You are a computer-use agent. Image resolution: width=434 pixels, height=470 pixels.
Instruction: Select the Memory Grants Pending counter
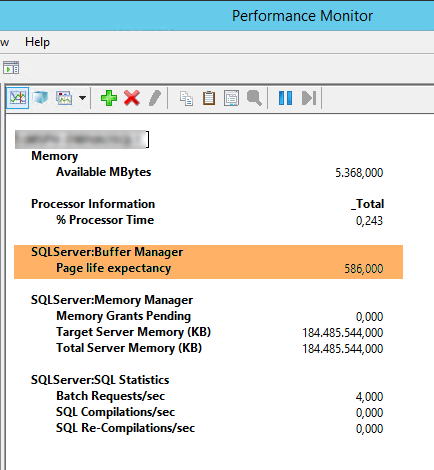[123, 316]
